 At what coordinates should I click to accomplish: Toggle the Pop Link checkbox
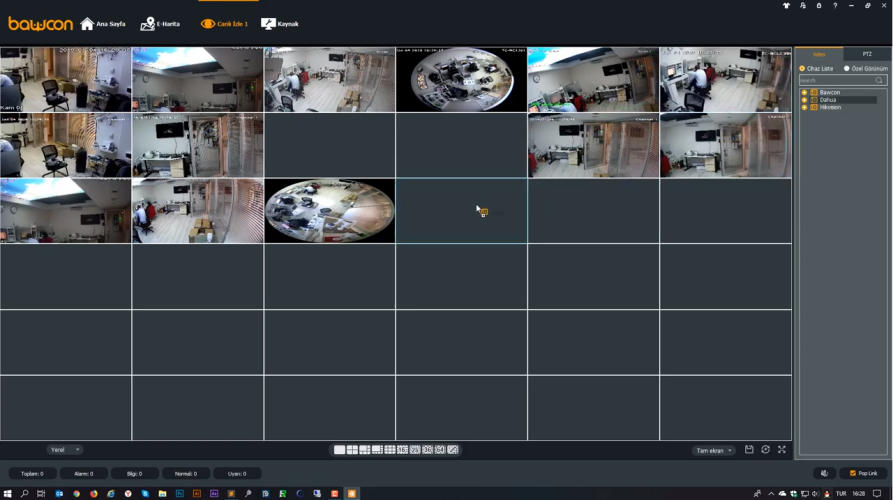click(x=853, y=473)
